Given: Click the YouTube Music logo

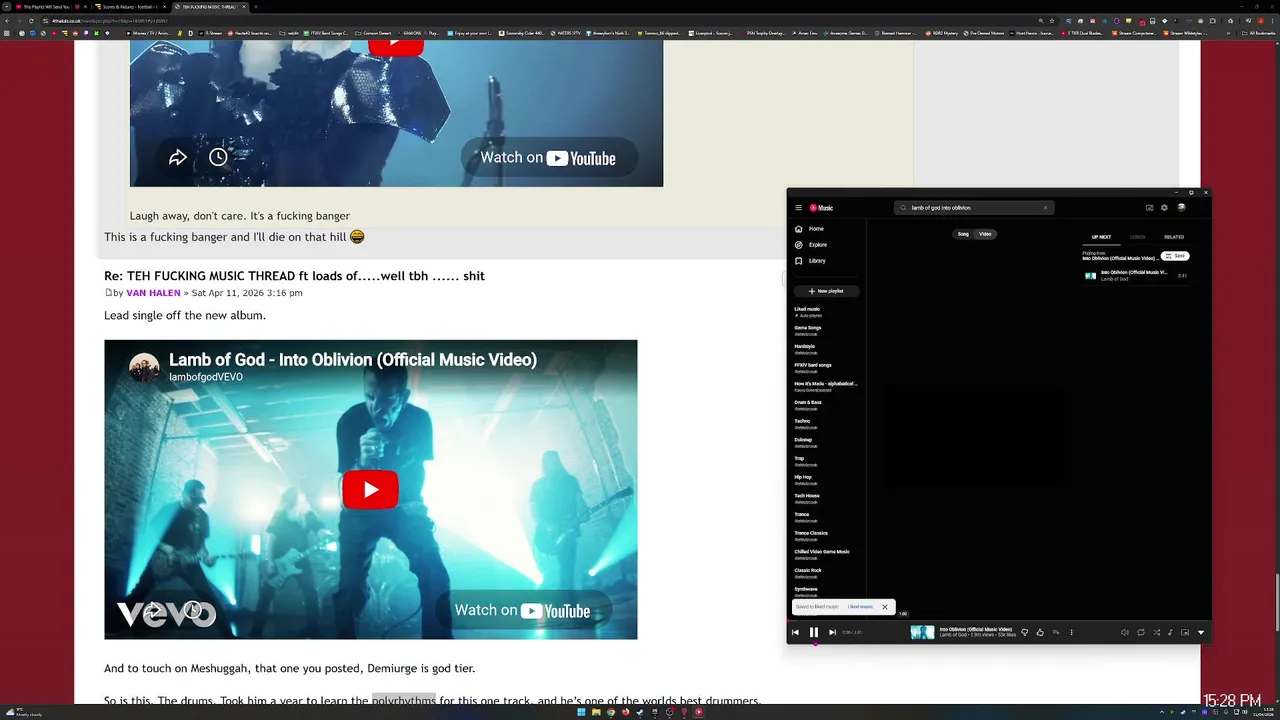Looking at the screenshot, I should click(x=821, y=208).
